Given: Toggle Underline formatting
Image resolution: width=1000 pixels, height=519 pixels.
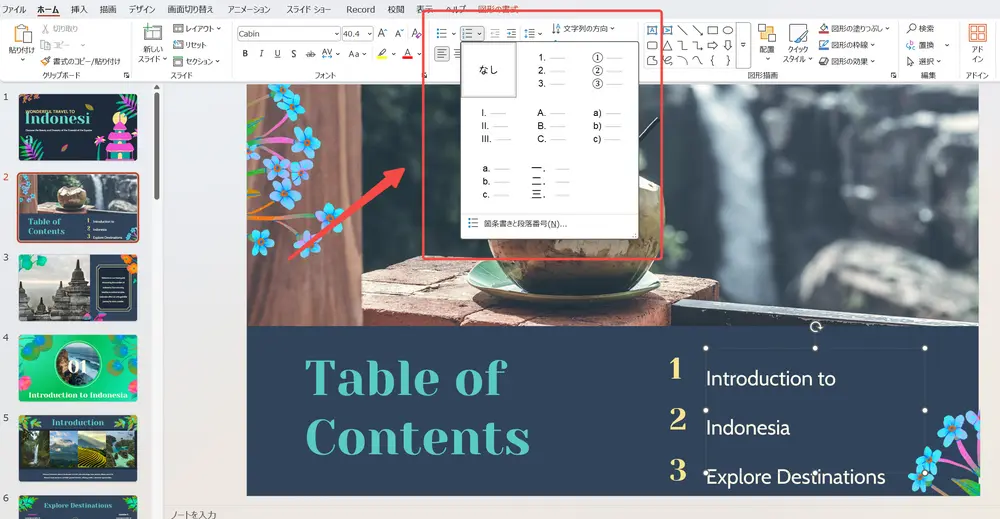Looking at the screenshot, I should pos(277,54).
